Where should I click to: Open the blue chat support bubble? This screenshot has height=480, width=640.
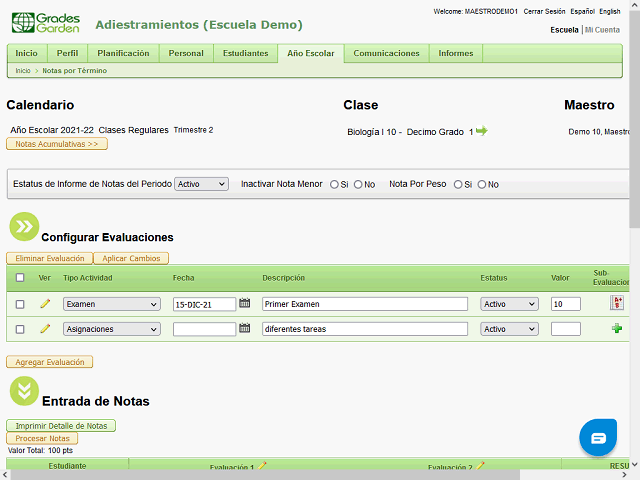598,438
